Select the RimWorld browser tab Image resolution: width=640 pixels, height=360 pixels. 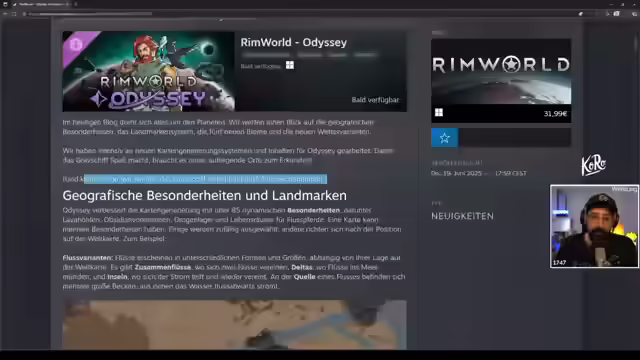click(40, 4)
